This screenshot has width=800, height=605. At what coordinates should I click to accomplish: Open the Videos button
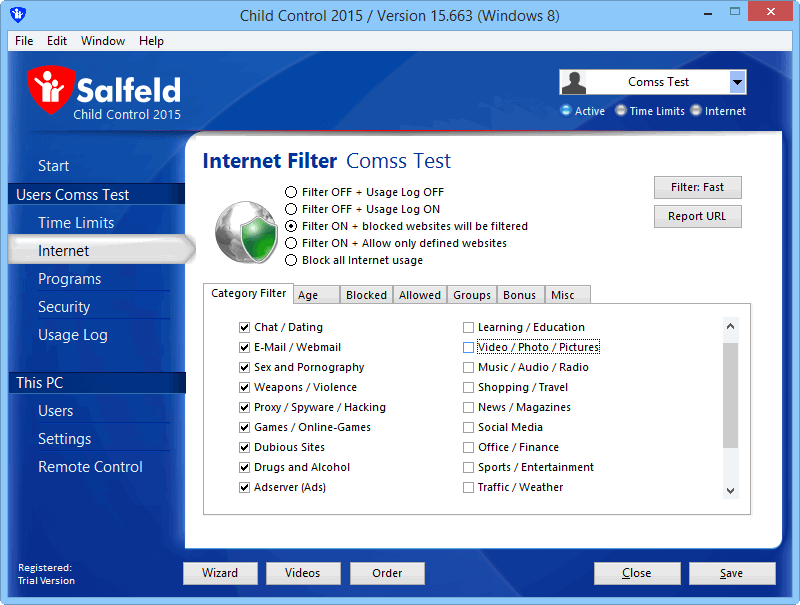point(303,573)
